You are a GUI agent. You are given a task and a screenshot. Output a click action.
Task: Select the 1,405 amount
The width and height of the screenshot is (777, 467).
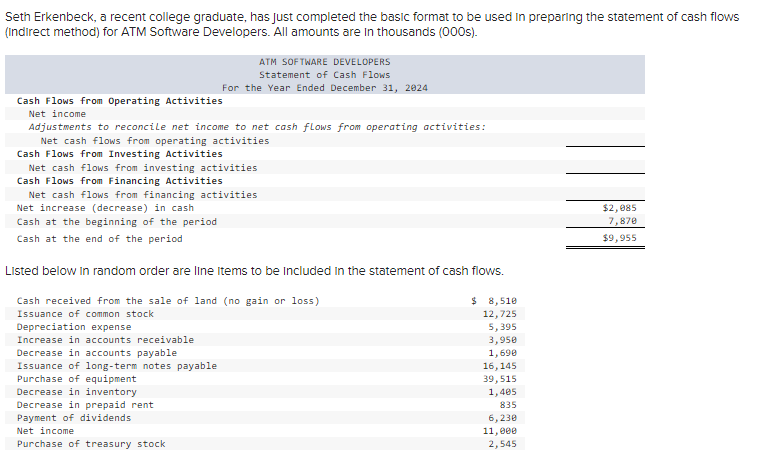click(x=502, y=392)
